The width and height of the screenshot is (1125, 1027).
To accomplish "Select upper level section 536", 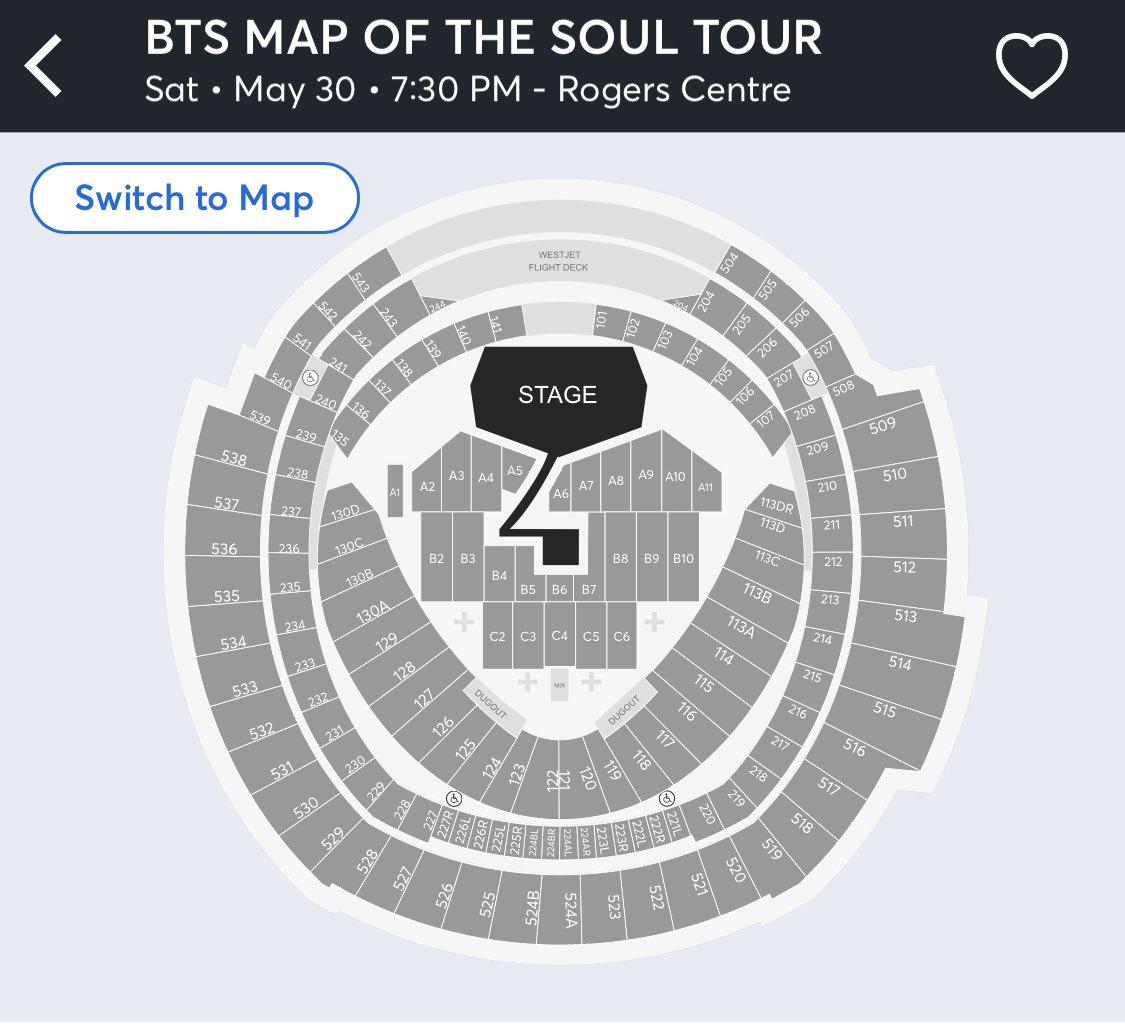I will (223, 549).
